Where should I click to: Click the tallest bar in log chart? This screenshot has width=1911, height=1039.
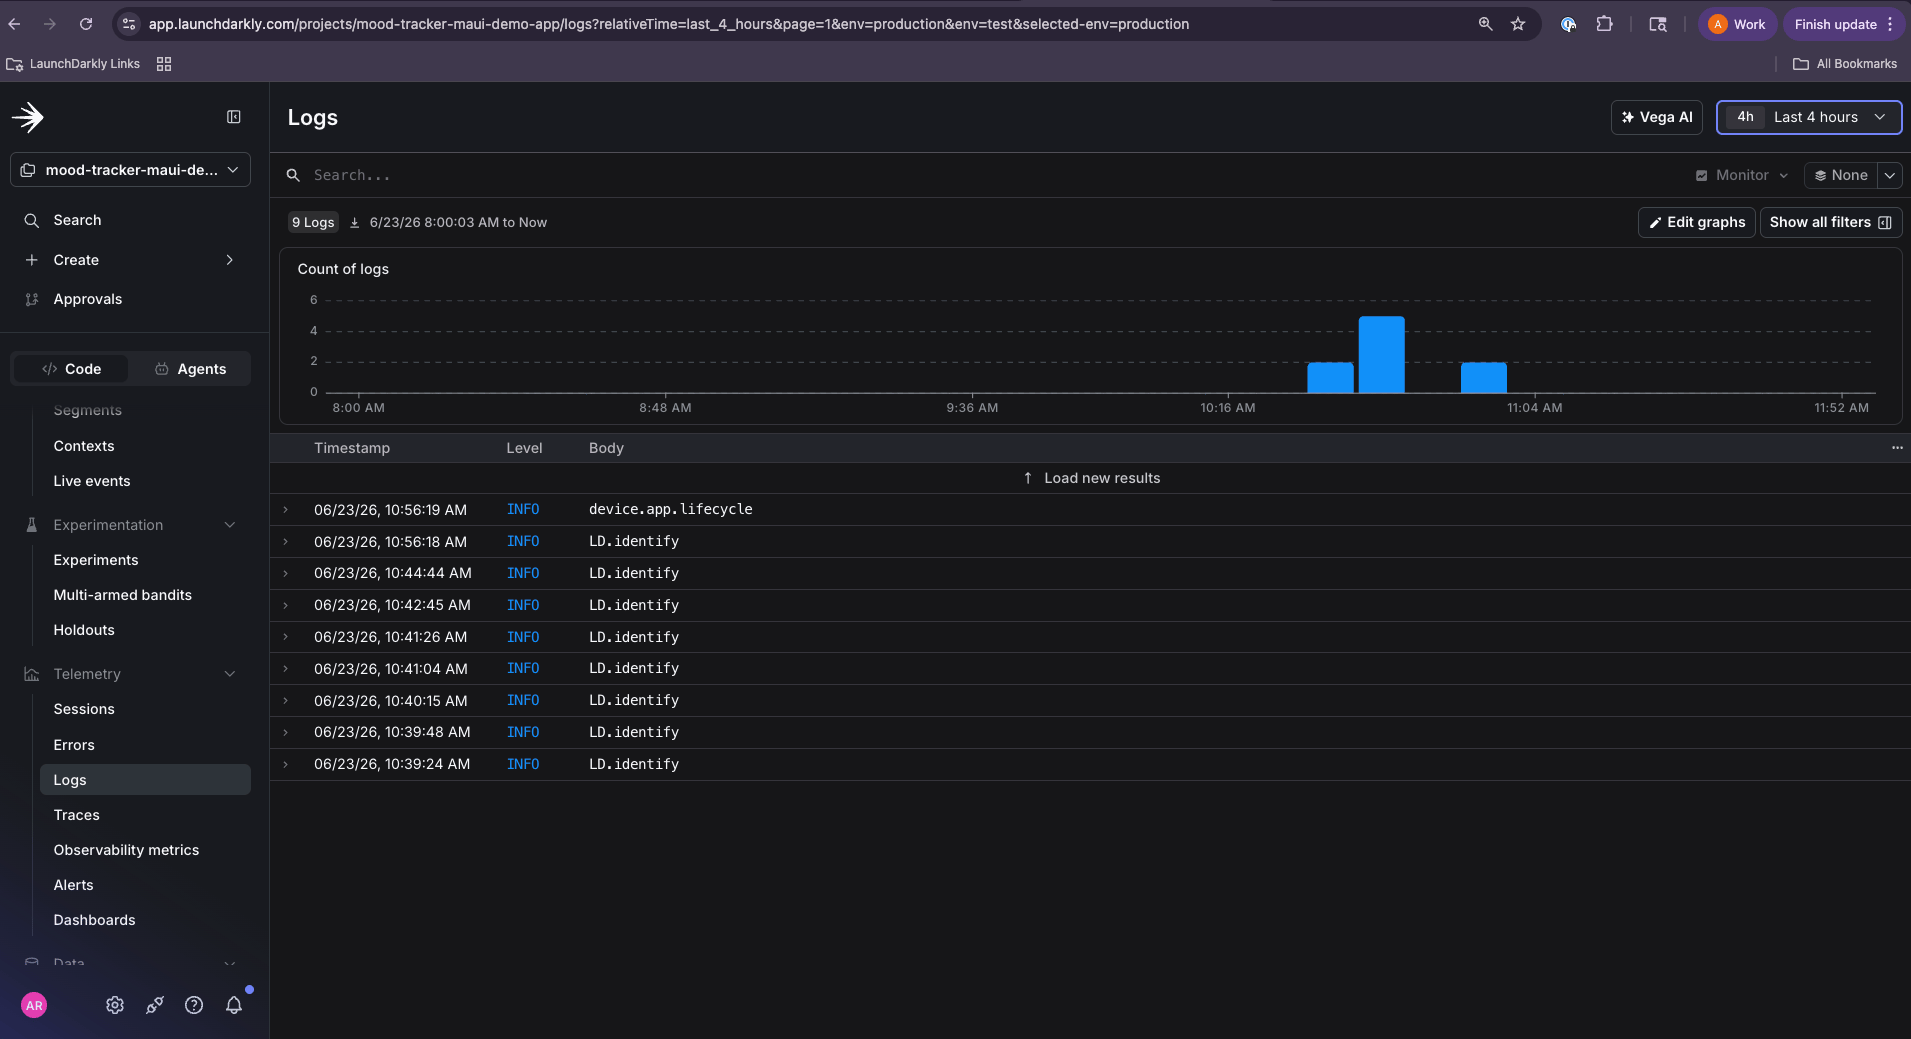(x=1381, y=354)
